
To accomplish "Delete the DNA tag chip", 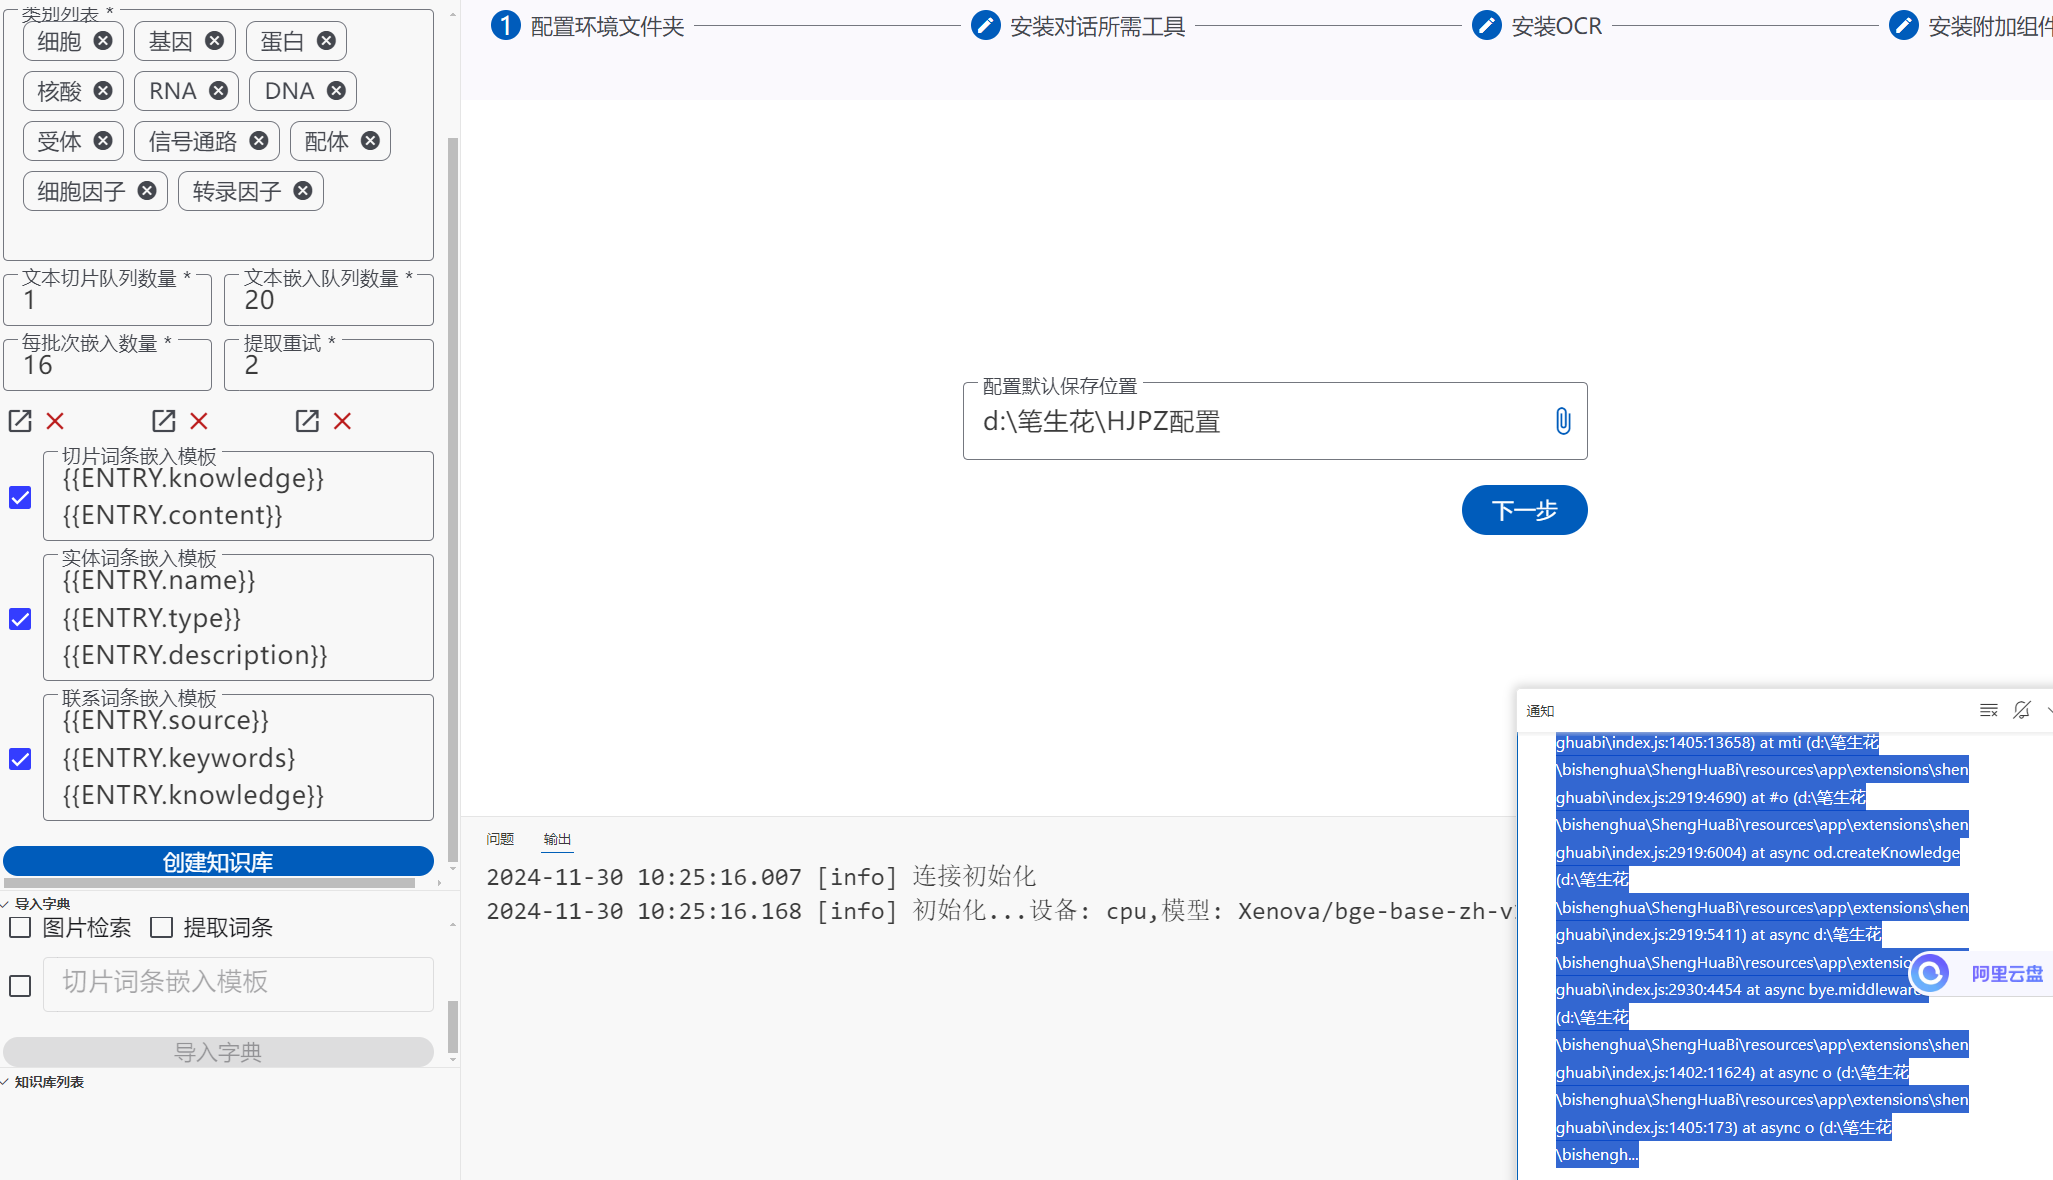I will [337, 91].
